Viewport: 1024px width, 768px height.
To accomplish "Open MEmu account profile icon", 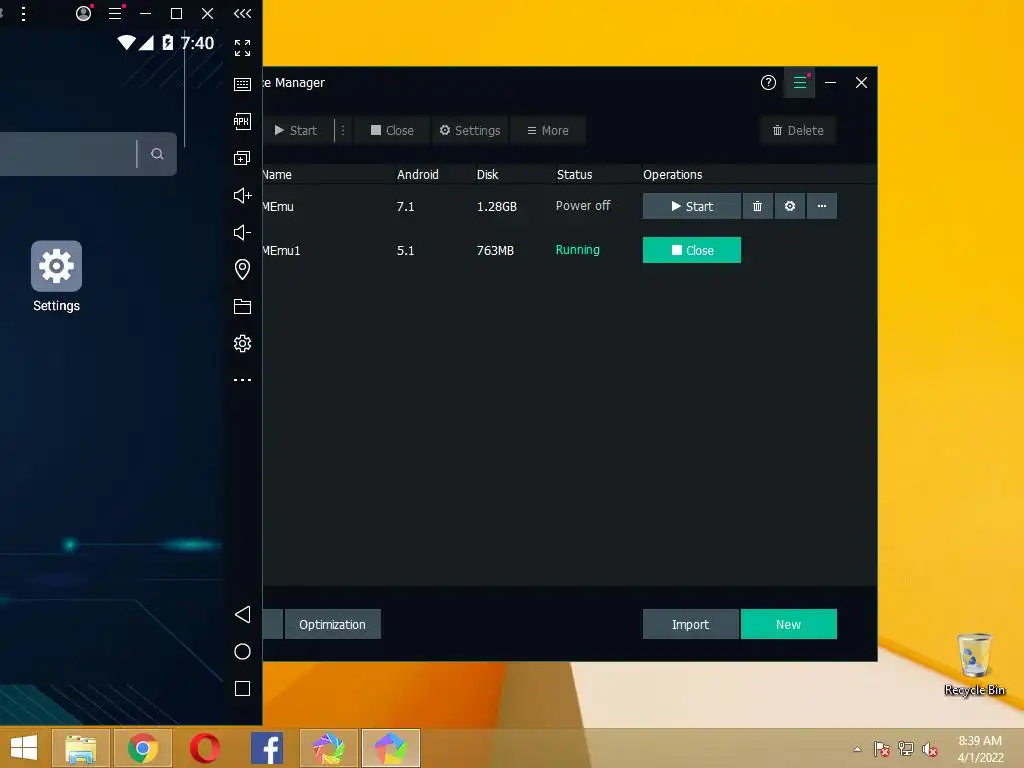I will tap(84, 13).
